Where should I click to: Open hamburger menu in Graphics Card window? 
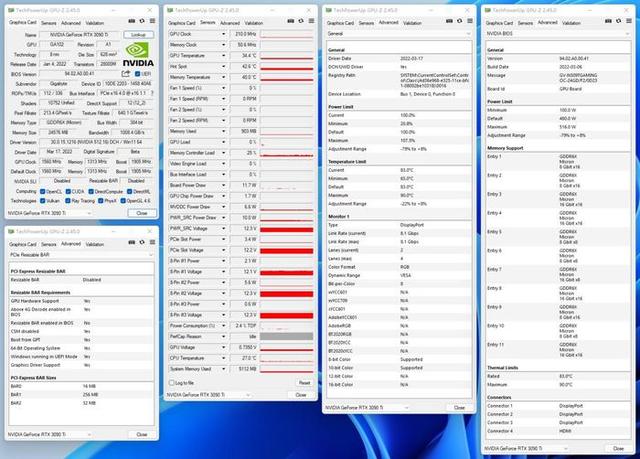coord(152,21)
